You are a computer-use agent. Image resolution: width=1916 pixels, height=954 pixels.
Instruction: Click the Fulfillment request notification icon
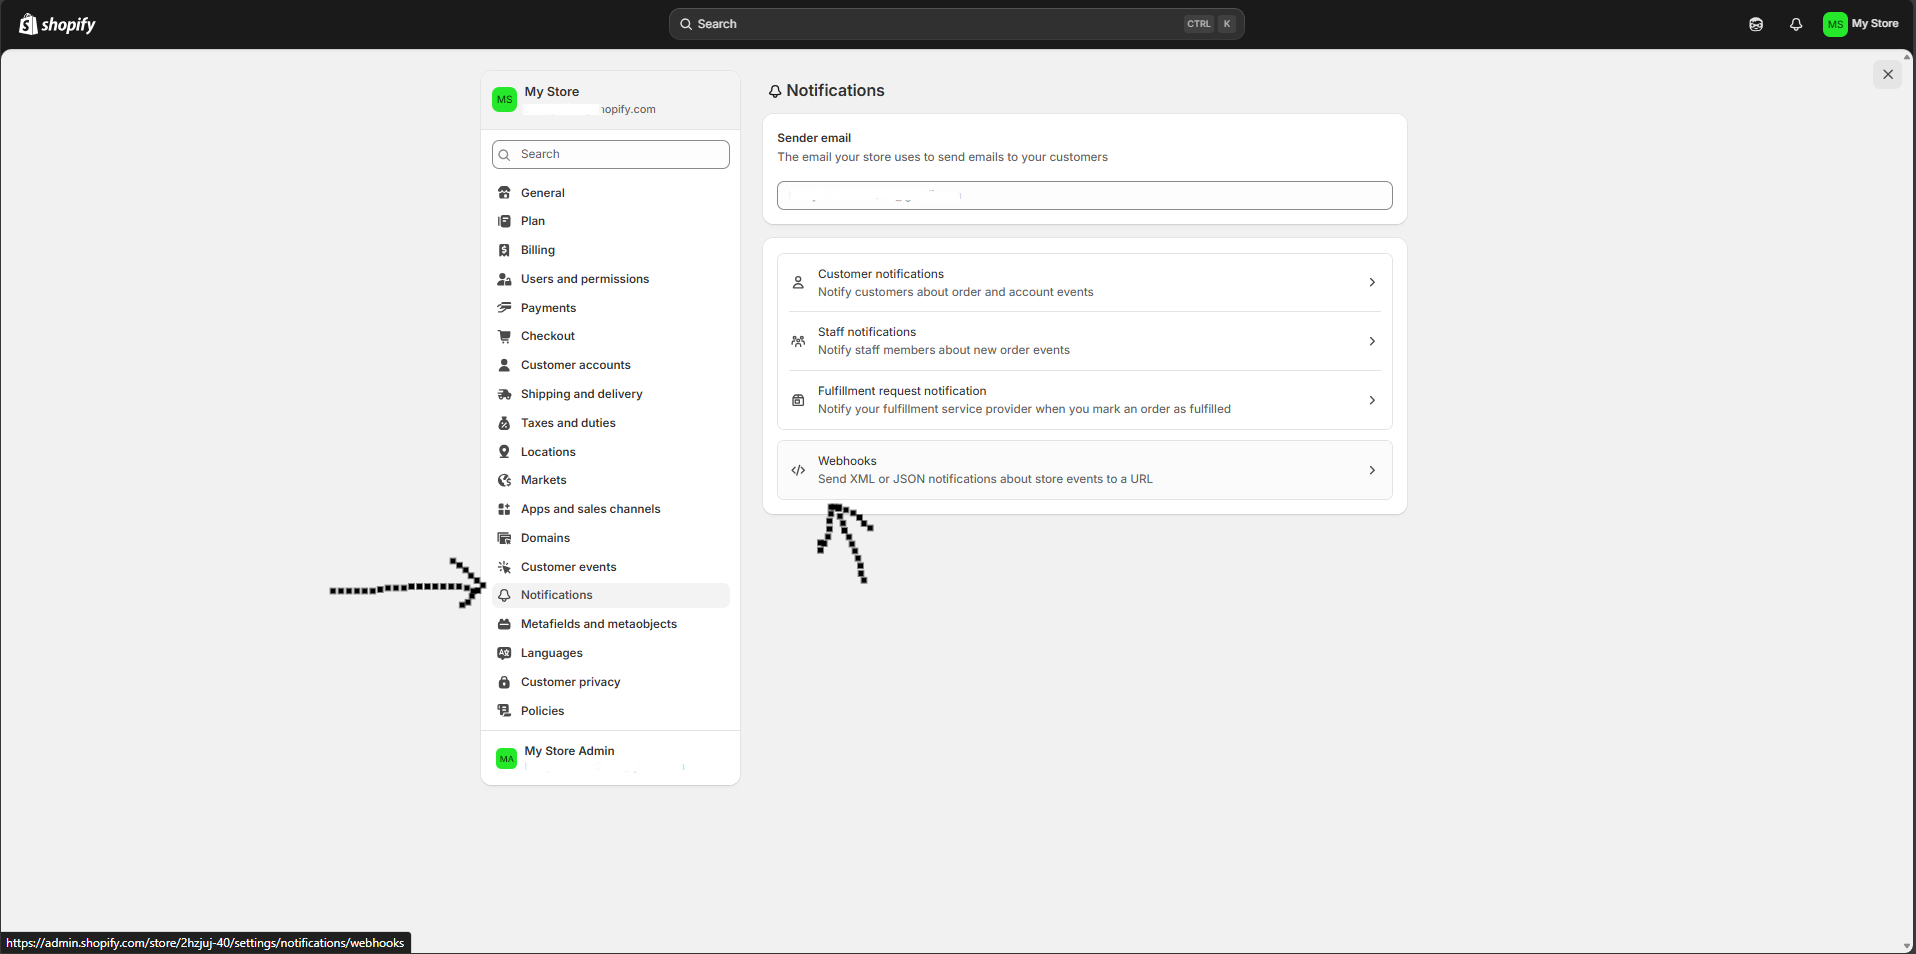point(798,400)
